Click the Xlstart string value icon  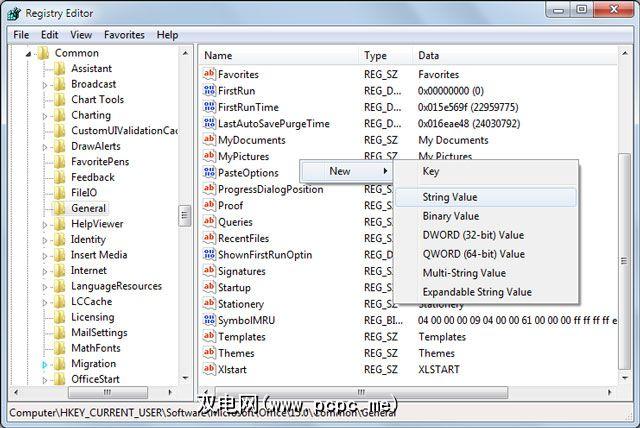(209, 369)
